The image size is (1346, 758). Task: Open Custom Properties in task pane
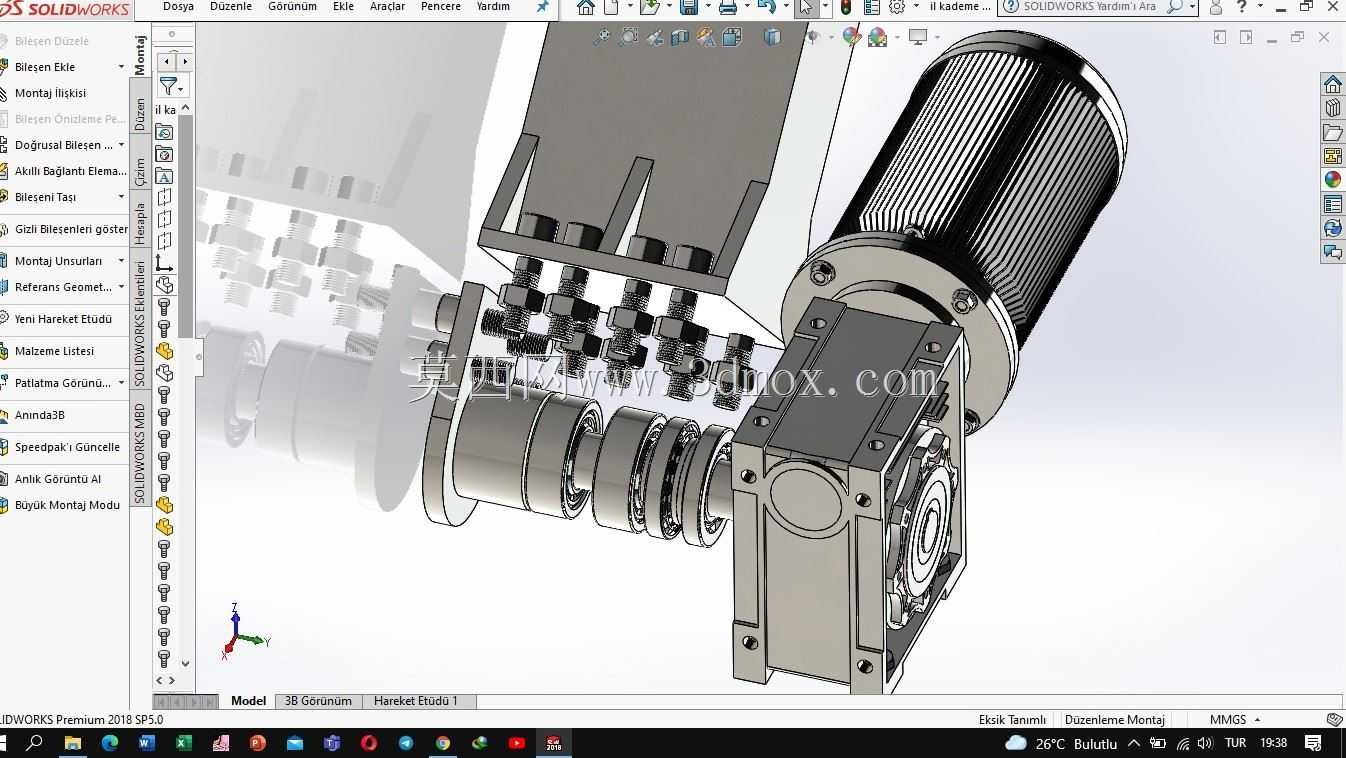point(1332,204)
